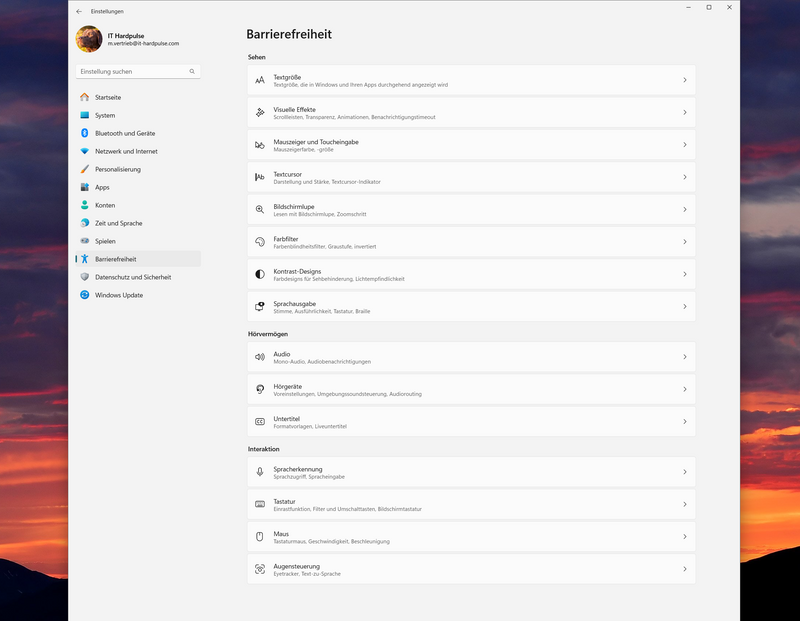The image size is (800, 621).
Task: Click the Tastatur keyboard icon
Action: 260,504
